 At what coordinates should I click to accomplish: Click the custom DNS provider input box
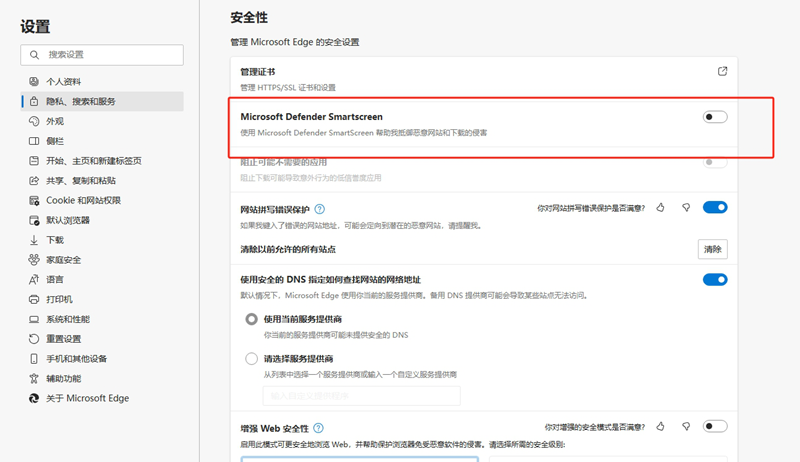362,396
